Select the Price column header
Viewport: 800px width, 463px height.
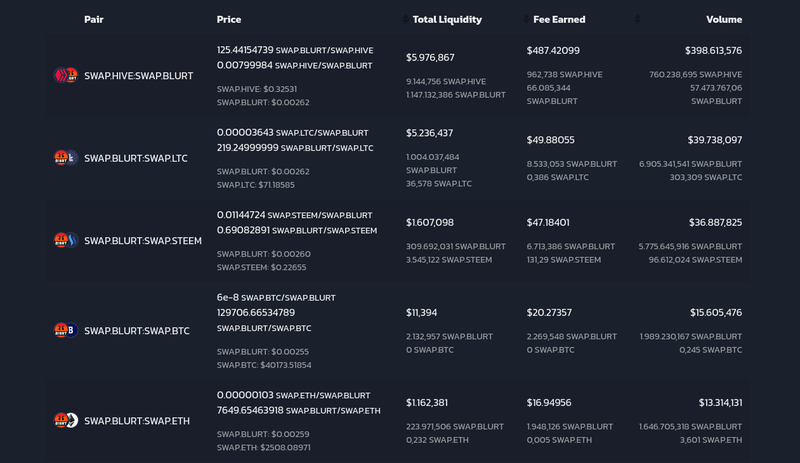coord(229,19)
